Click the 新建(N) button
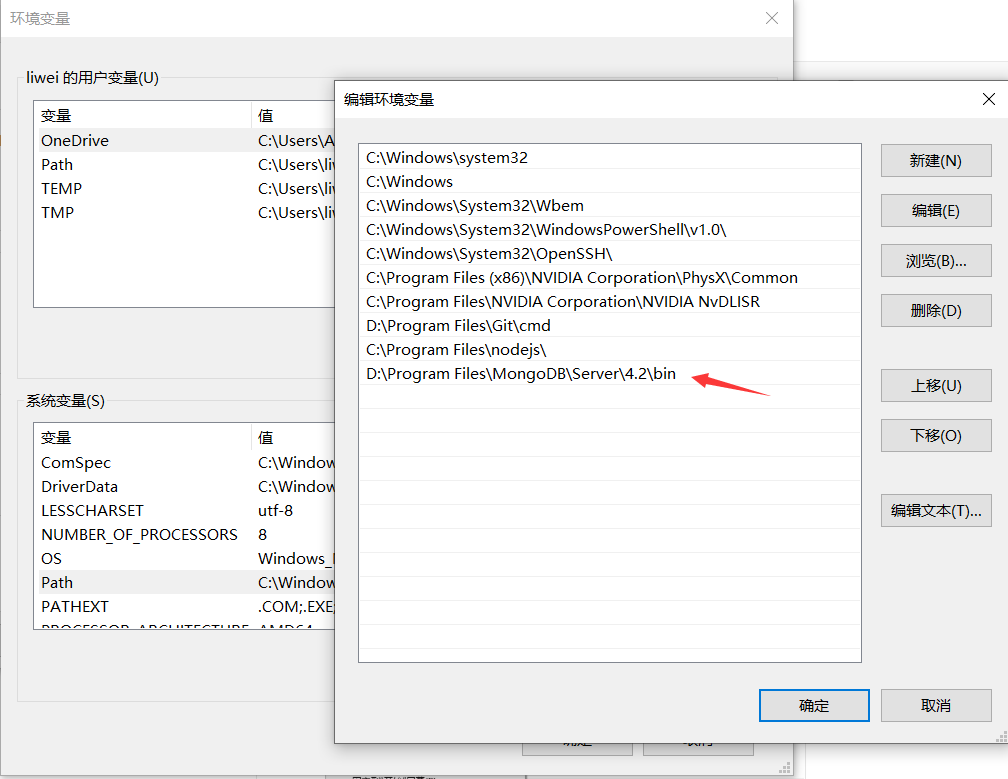 point(935,161)
